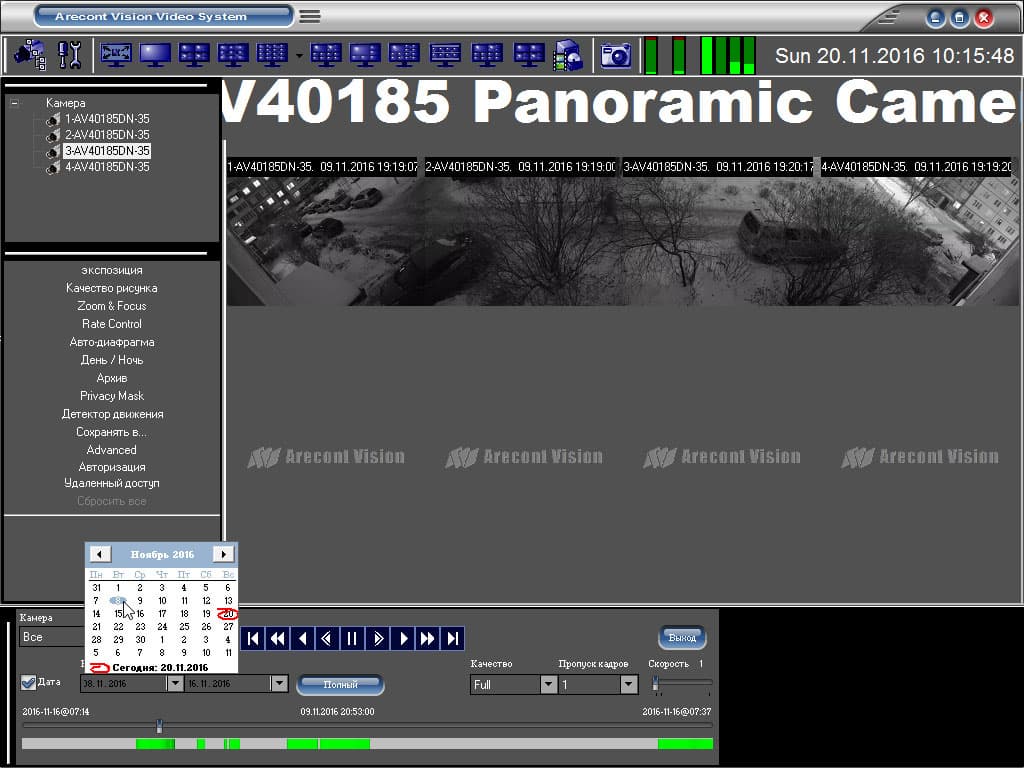Jump to the start of the recording
The width and height of the screenshot is (1024, 768).
click(x=253, y=638)
